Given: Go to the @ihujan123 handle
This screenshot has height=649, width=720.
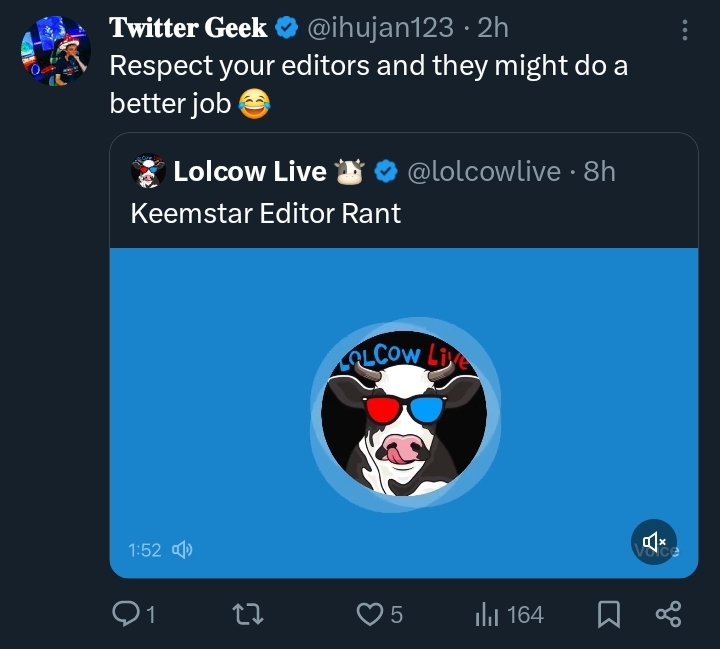Looking at the screenshot, I should tap(385, 29).
